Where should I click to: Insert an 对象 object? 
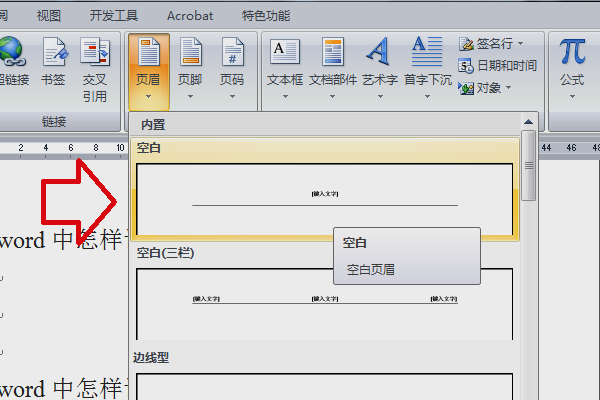pyautogui.click(x=484, y=88)
